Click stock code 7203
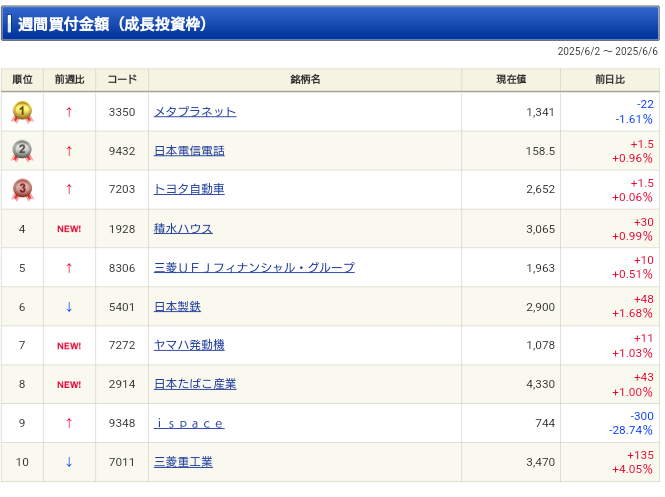Image resolution: width=665 pixels, height=497 pixels. click(122, 189)
